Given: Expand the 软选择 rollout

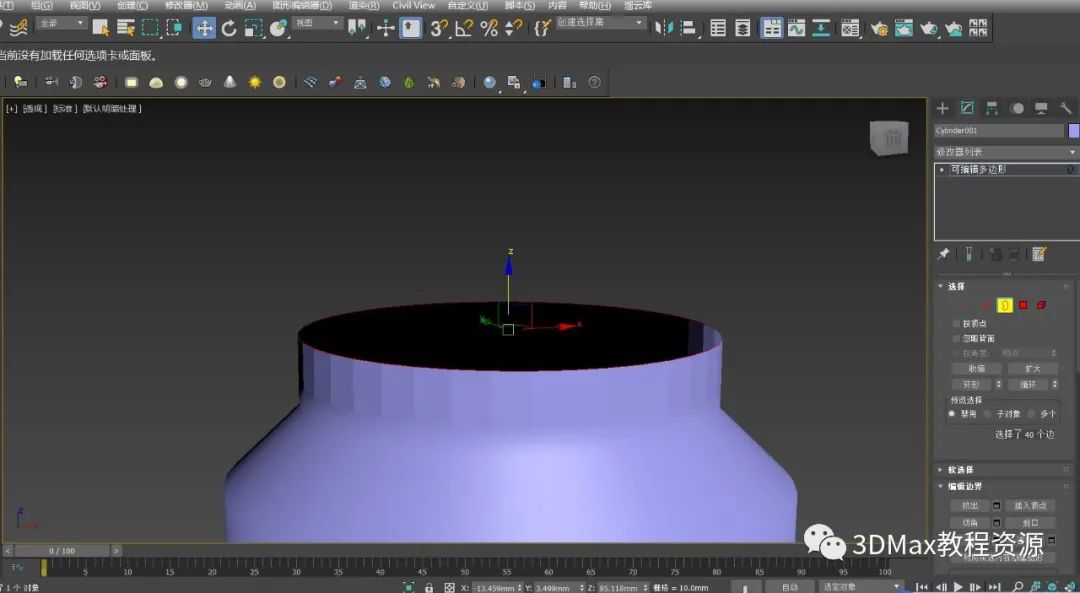Looking at the screenshot, I should tap(960, 470).
